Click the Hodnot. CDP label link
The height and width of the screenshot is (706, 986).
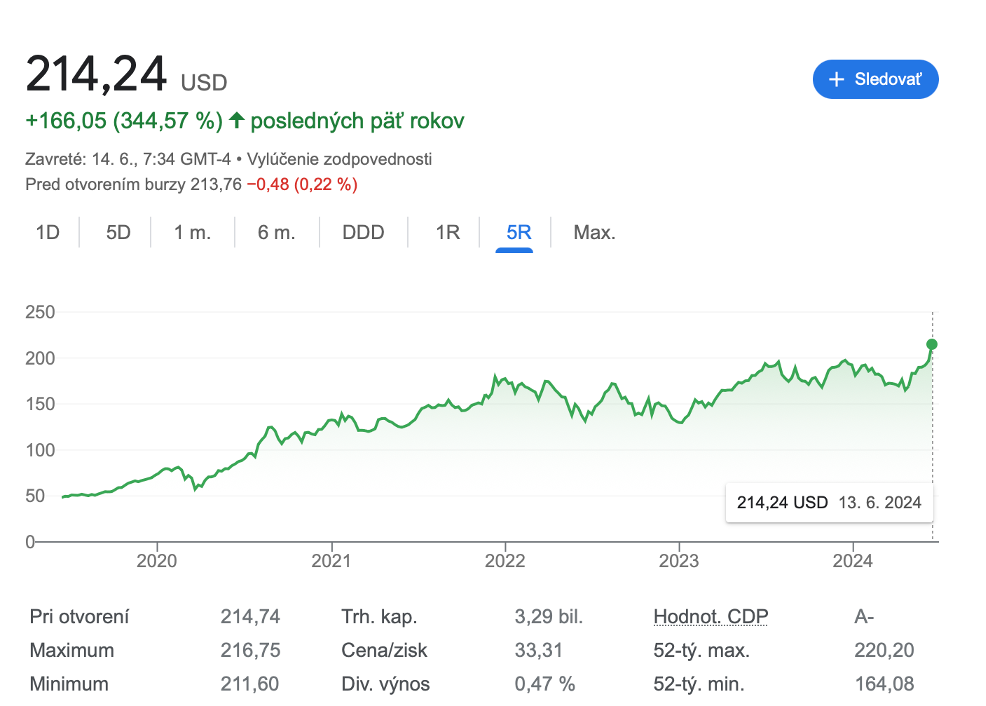710,617
